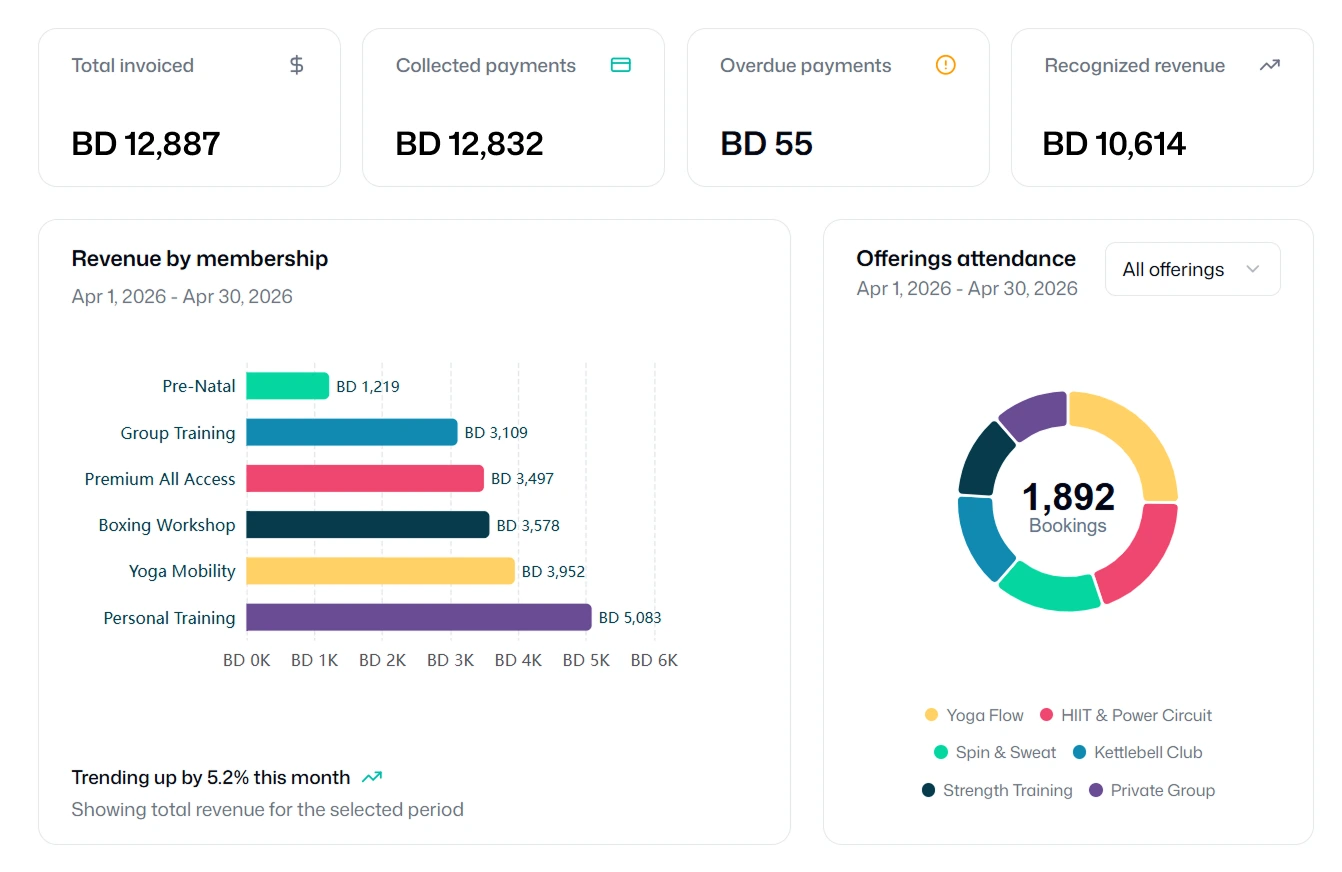Click the dollar sign icon on Total invoiced
Screen dimensions: 1342x872
(296, 65)
